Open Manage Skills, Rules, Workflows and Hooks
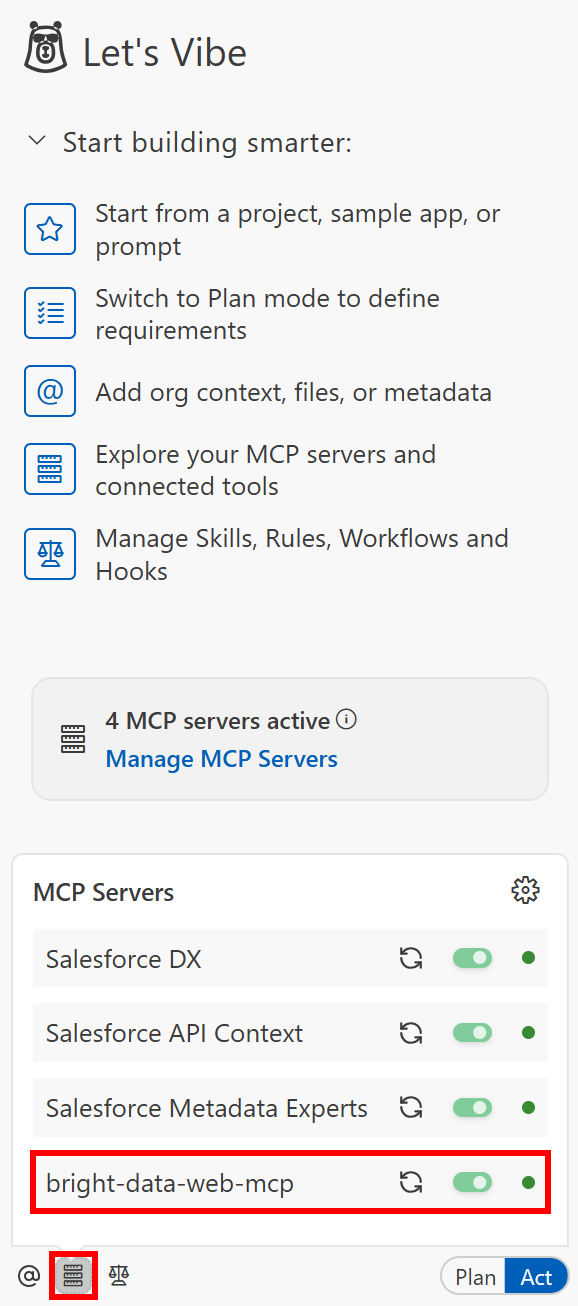Screen dimensions: 578x1306 tap(302, 554)
